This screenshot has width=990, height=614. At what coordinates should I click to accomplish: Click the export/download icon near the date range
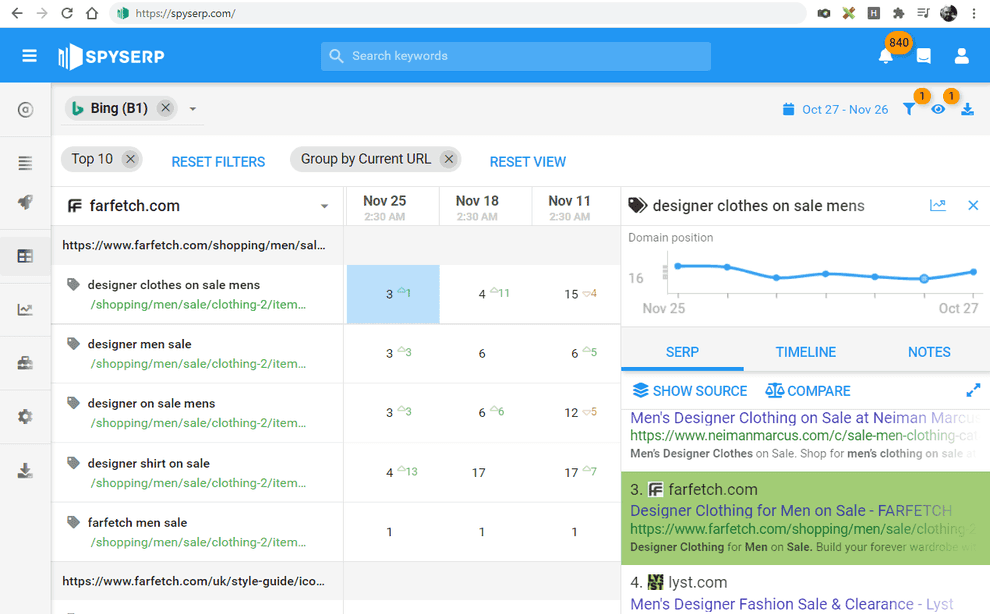(967, 109)
